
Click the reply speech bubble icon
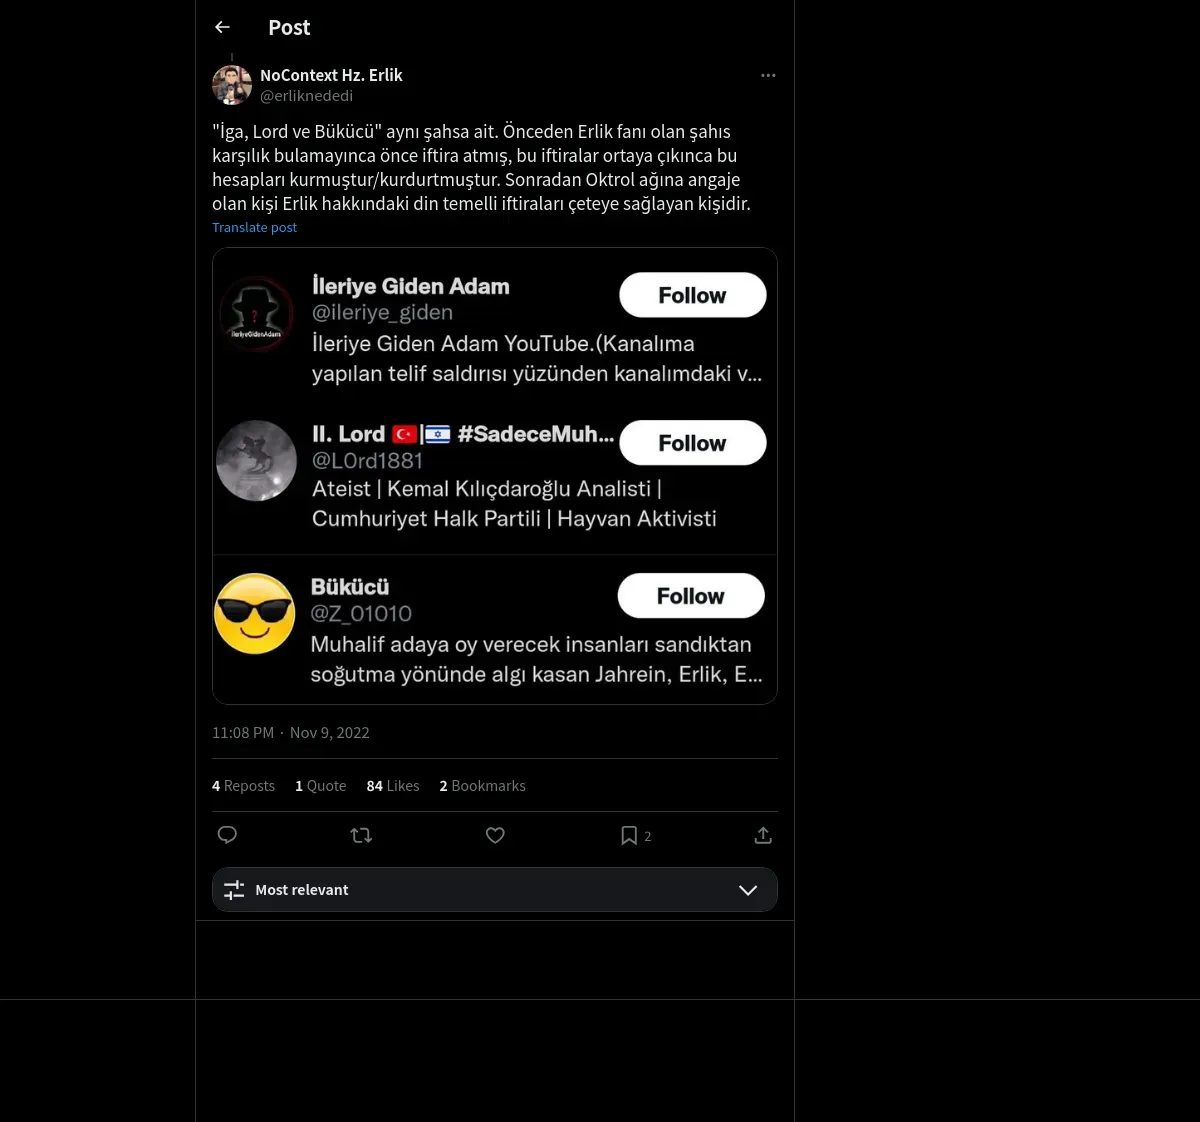[227, 835]
